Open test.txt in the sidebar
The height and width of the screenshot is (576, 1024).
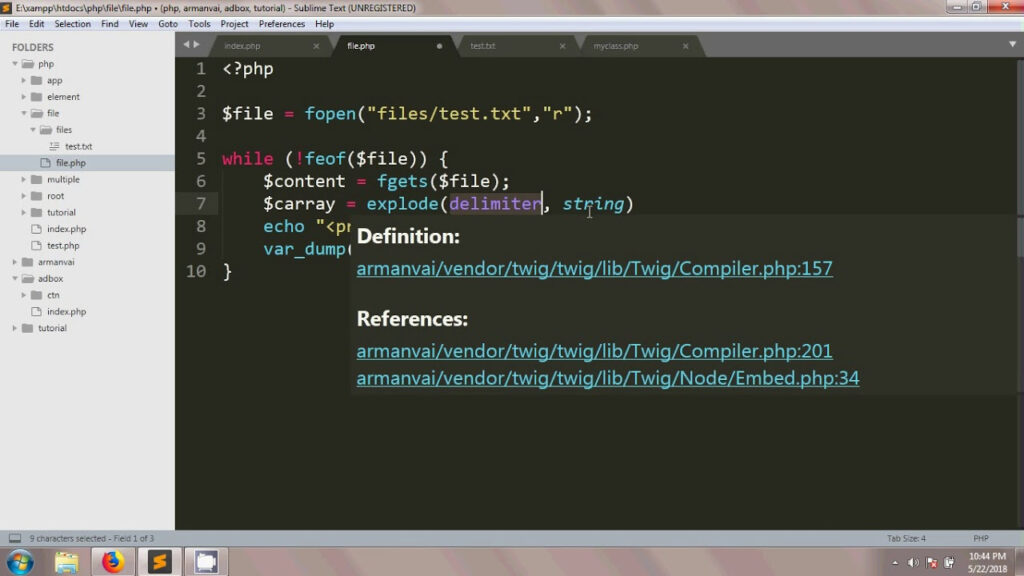coord(78,146)
